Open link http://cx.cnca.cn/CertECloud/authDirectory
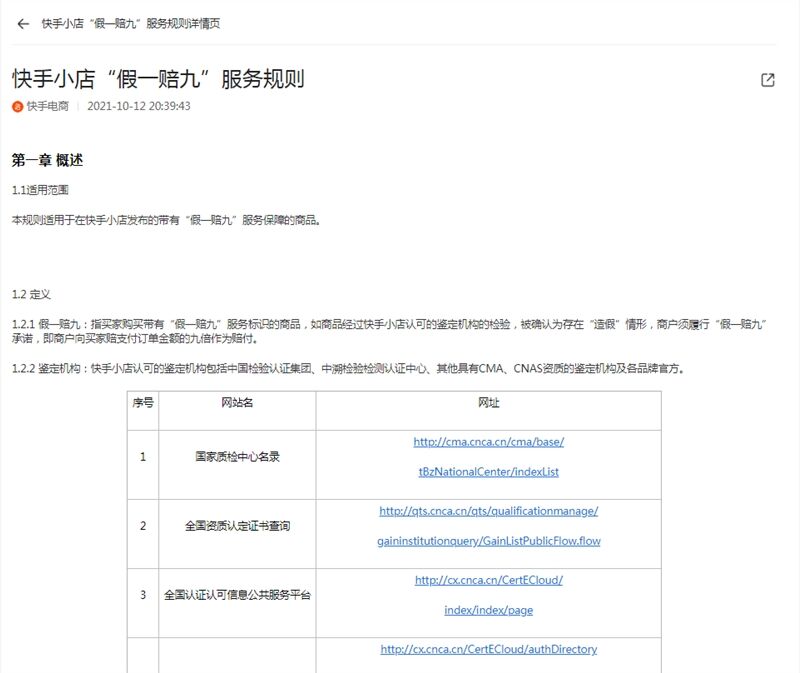 488,650
